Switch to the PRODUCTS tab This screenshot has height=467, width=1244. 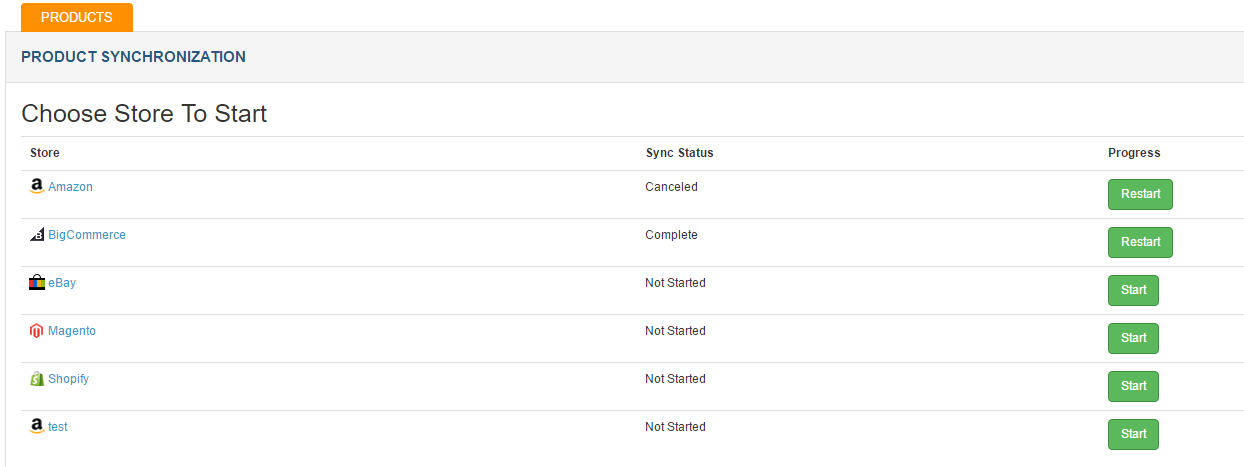pos(77,17)
